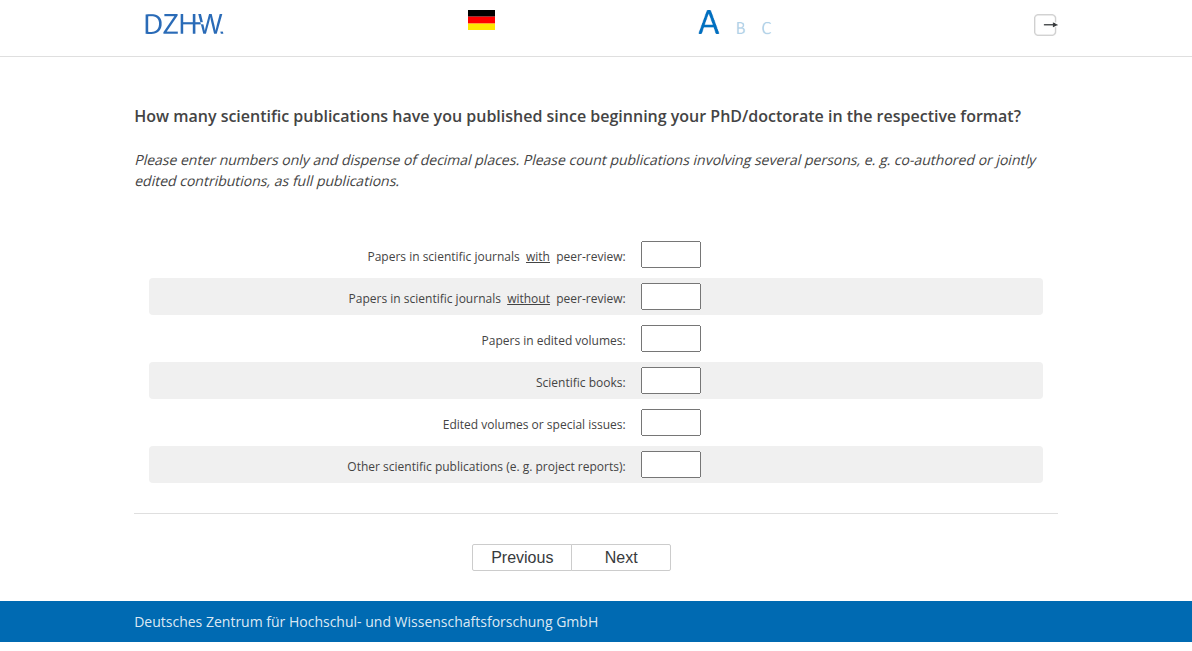Focus the journals with peer-review input
Viewport: 1192px width, 651px height.
(670, 255)
